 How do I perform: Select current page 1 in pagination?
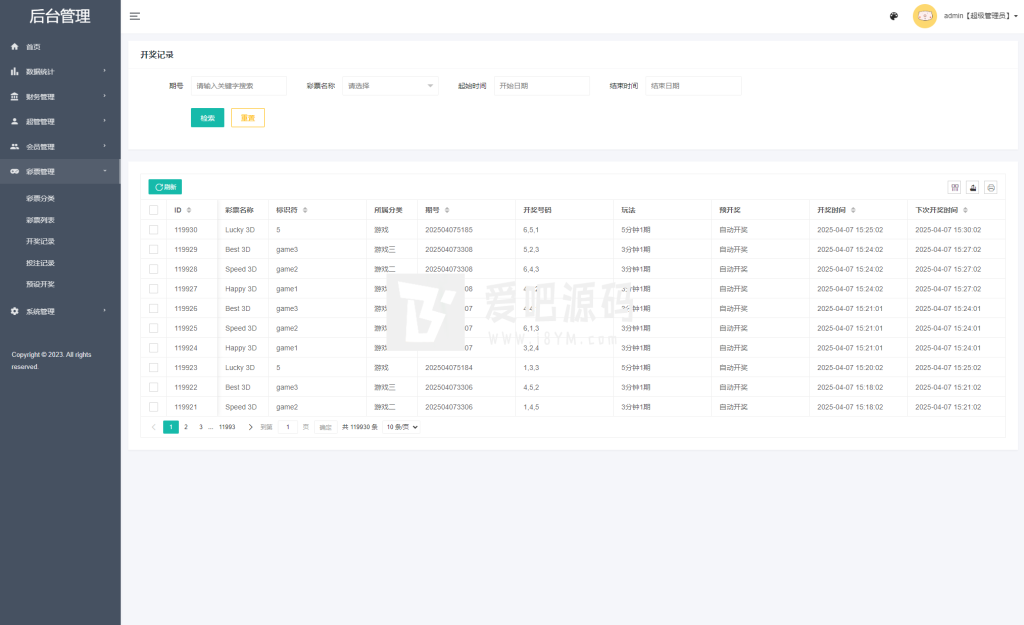171,427
